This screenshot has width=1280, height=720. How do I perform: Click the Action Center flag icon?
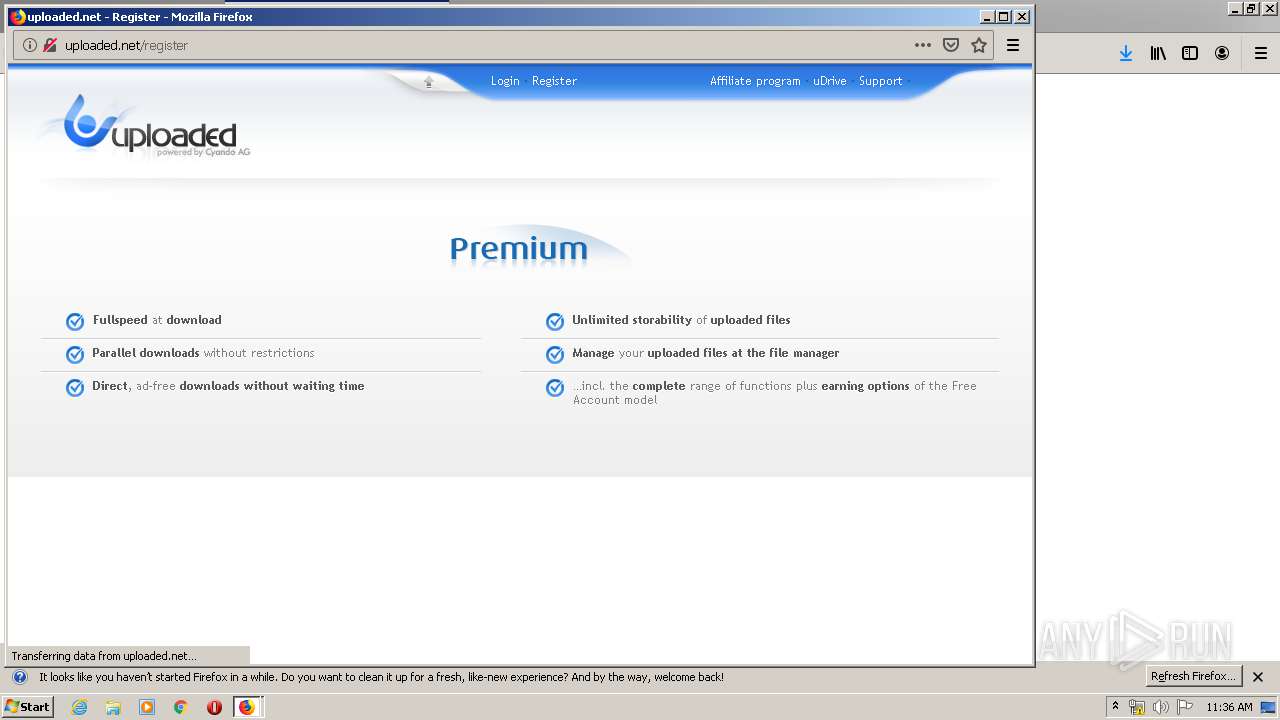1185,707
